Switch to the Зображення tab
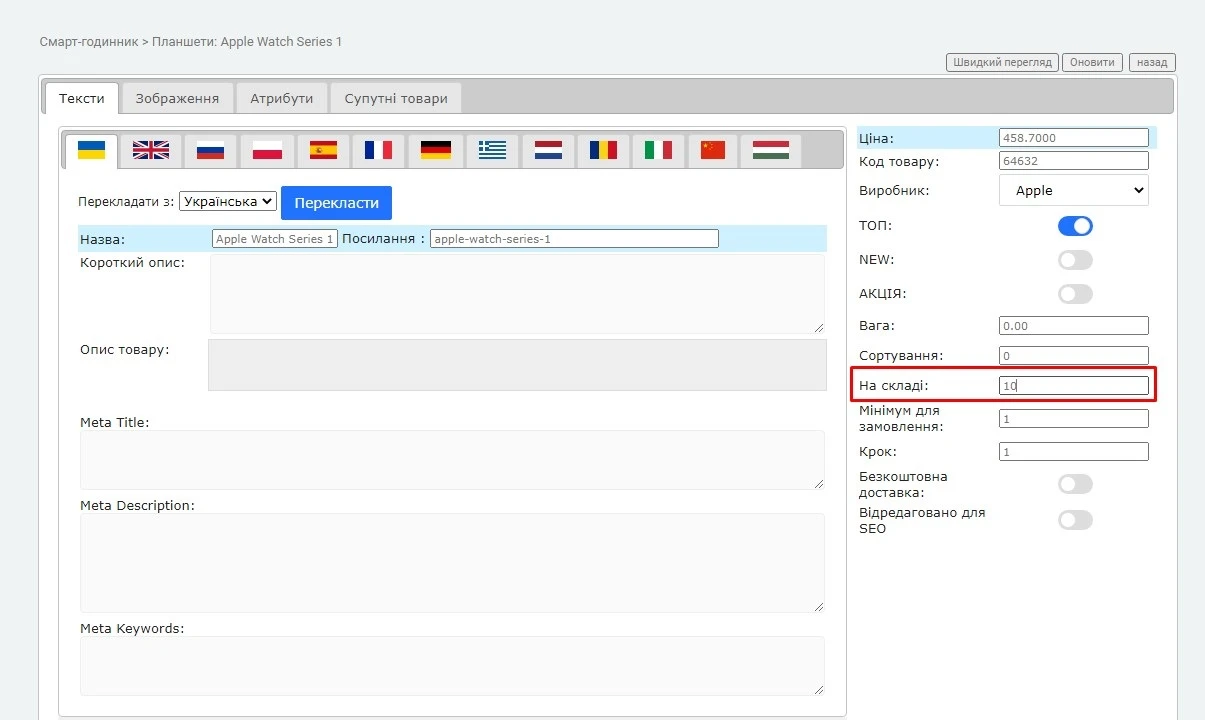Screen dimensions: 1205x720 (177, 98)
